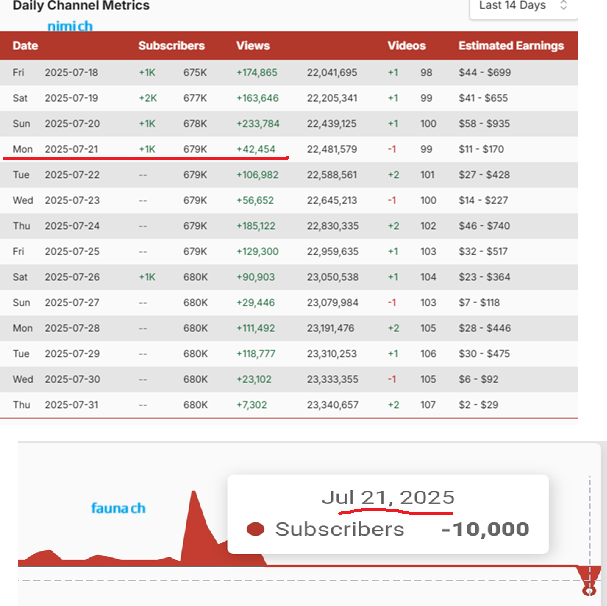The height and width of the screenshot is (606, 607).
Task: Click the views gain +29,446
Action: pos(255,302)
